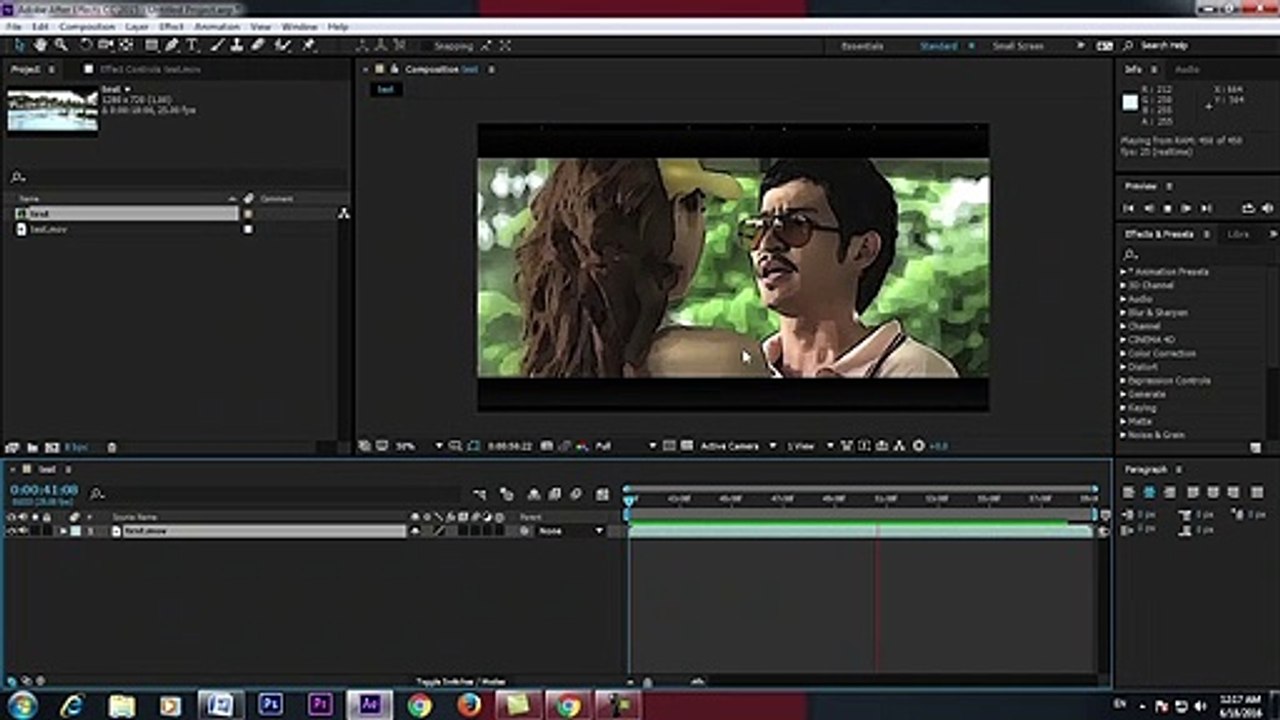Open Photoshop from the taskbar
This screenshot has width=1280, height=720.
[x=270, y=705]
